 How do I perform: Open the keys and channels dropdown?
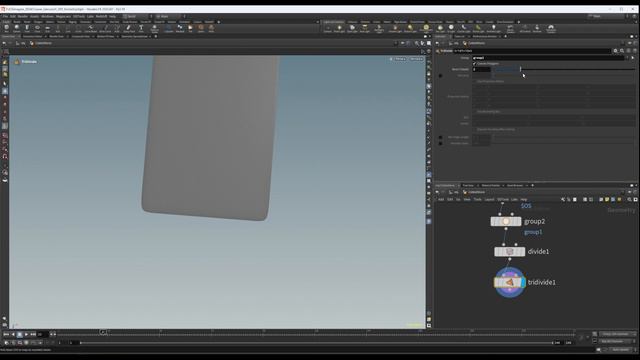[617, 334]
